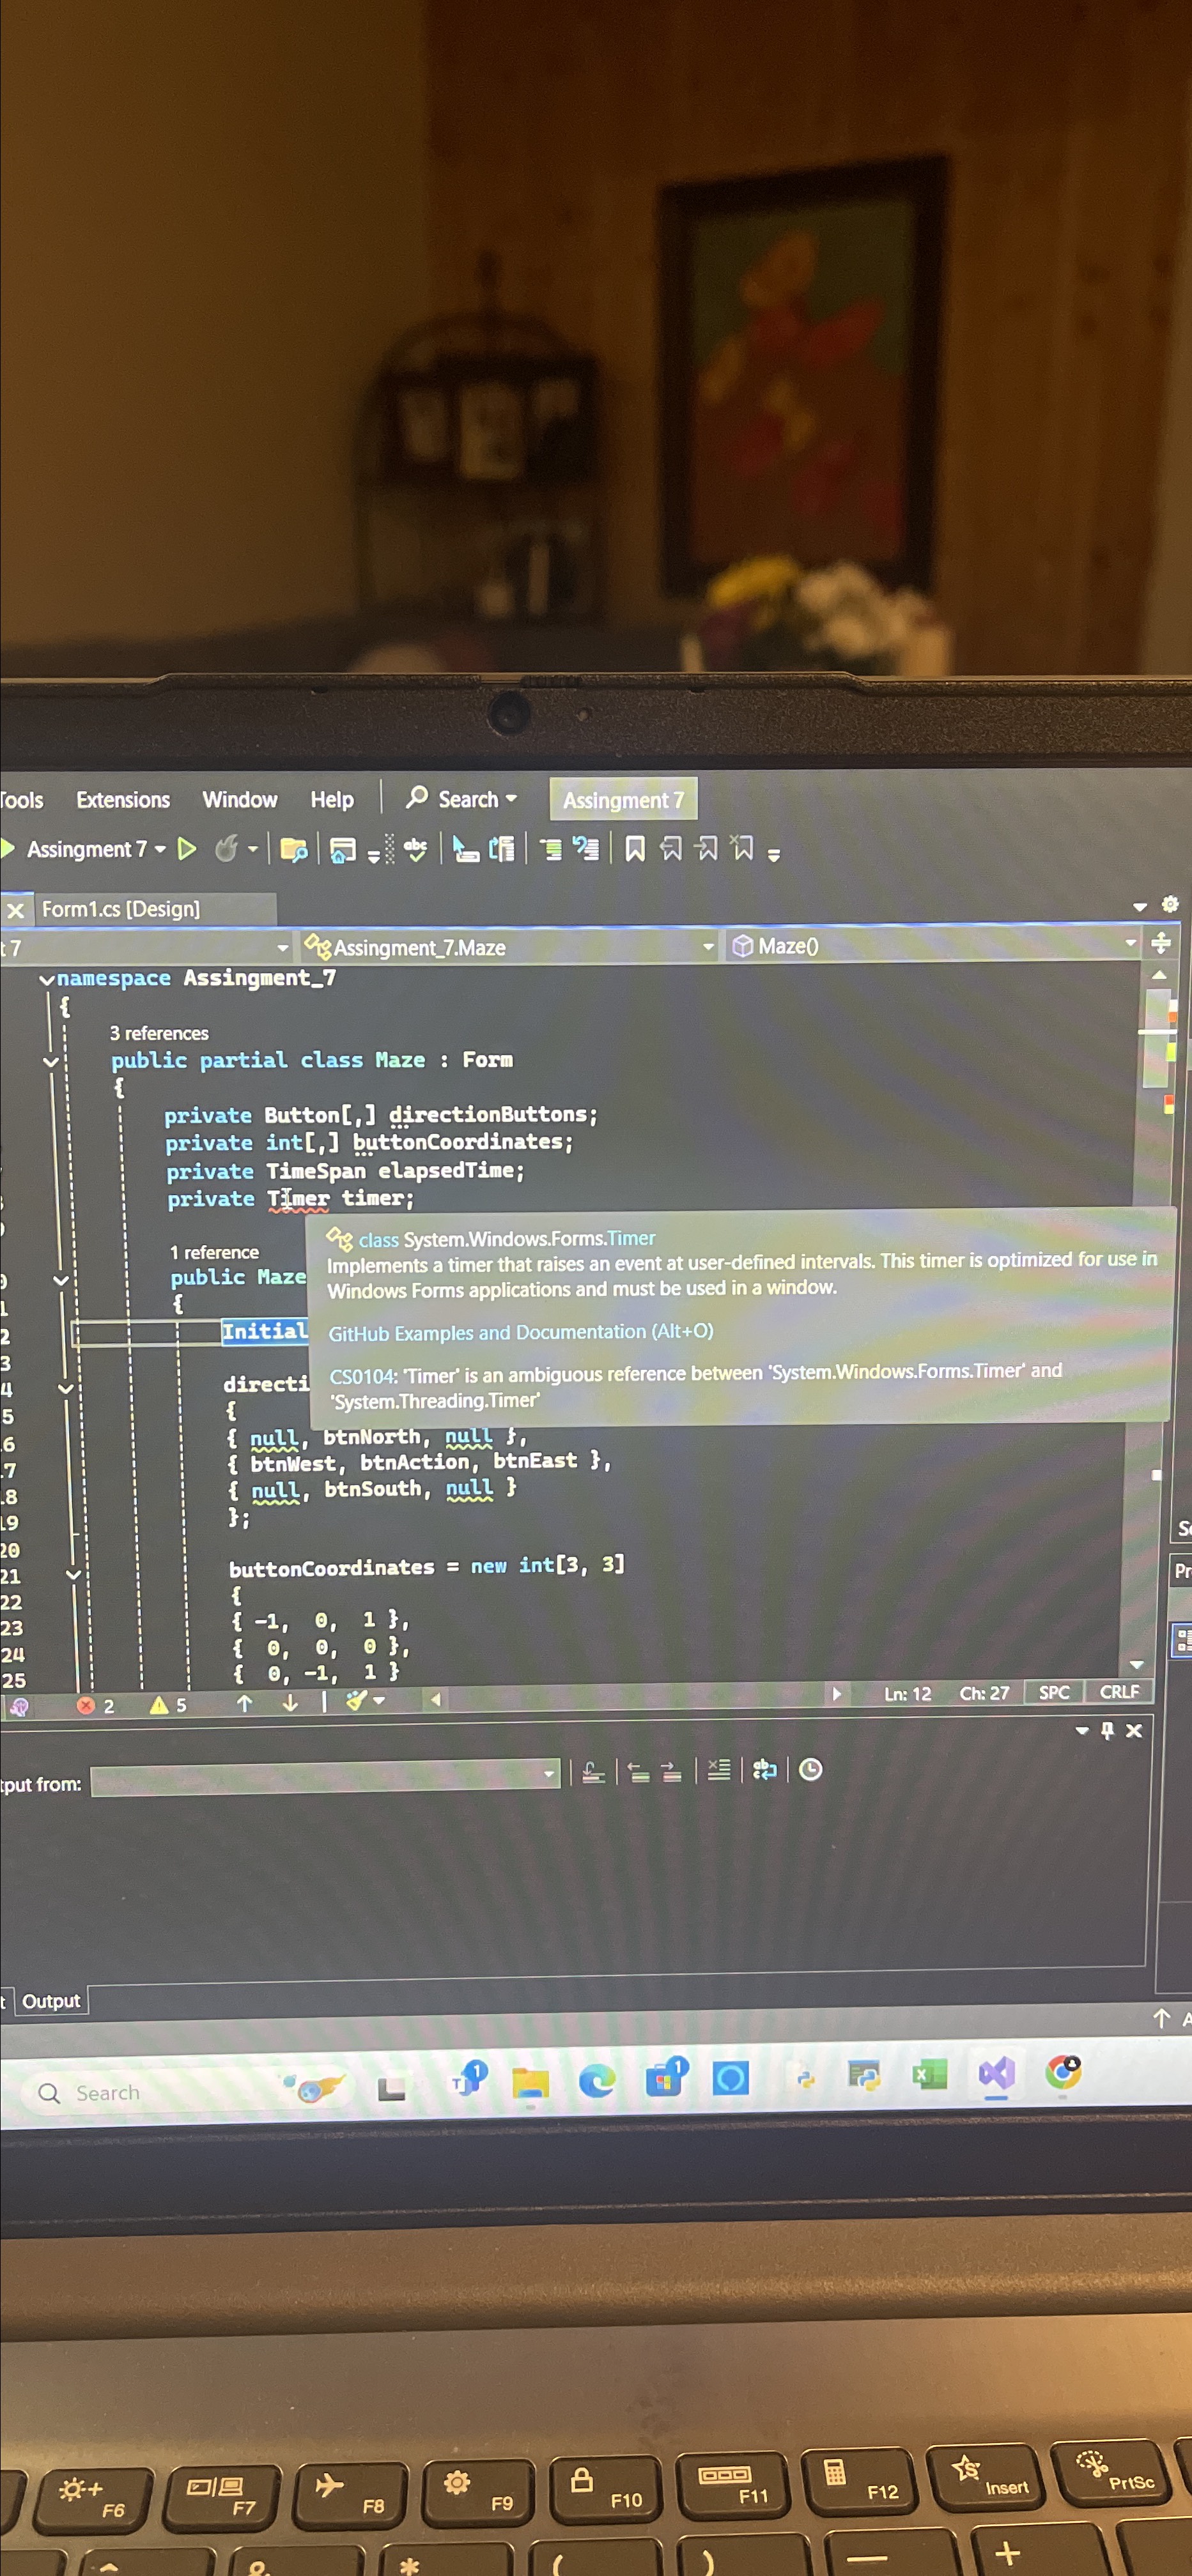Screen dimensions: 1192x2576
Task: Open editor tab settings gear icon
Action: (x=1169, y=905)
